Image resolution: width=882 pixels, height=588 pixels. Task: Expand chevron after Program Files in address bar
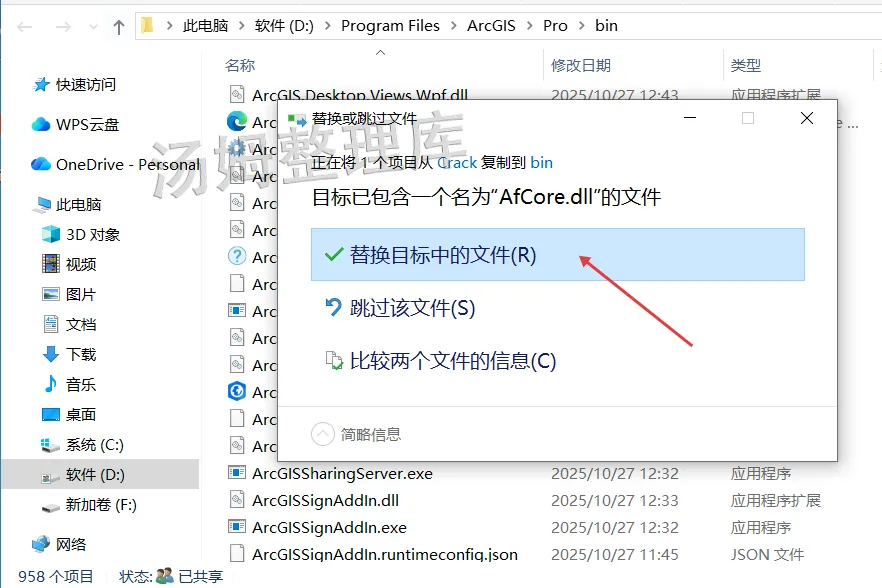(x=454, y=26)
